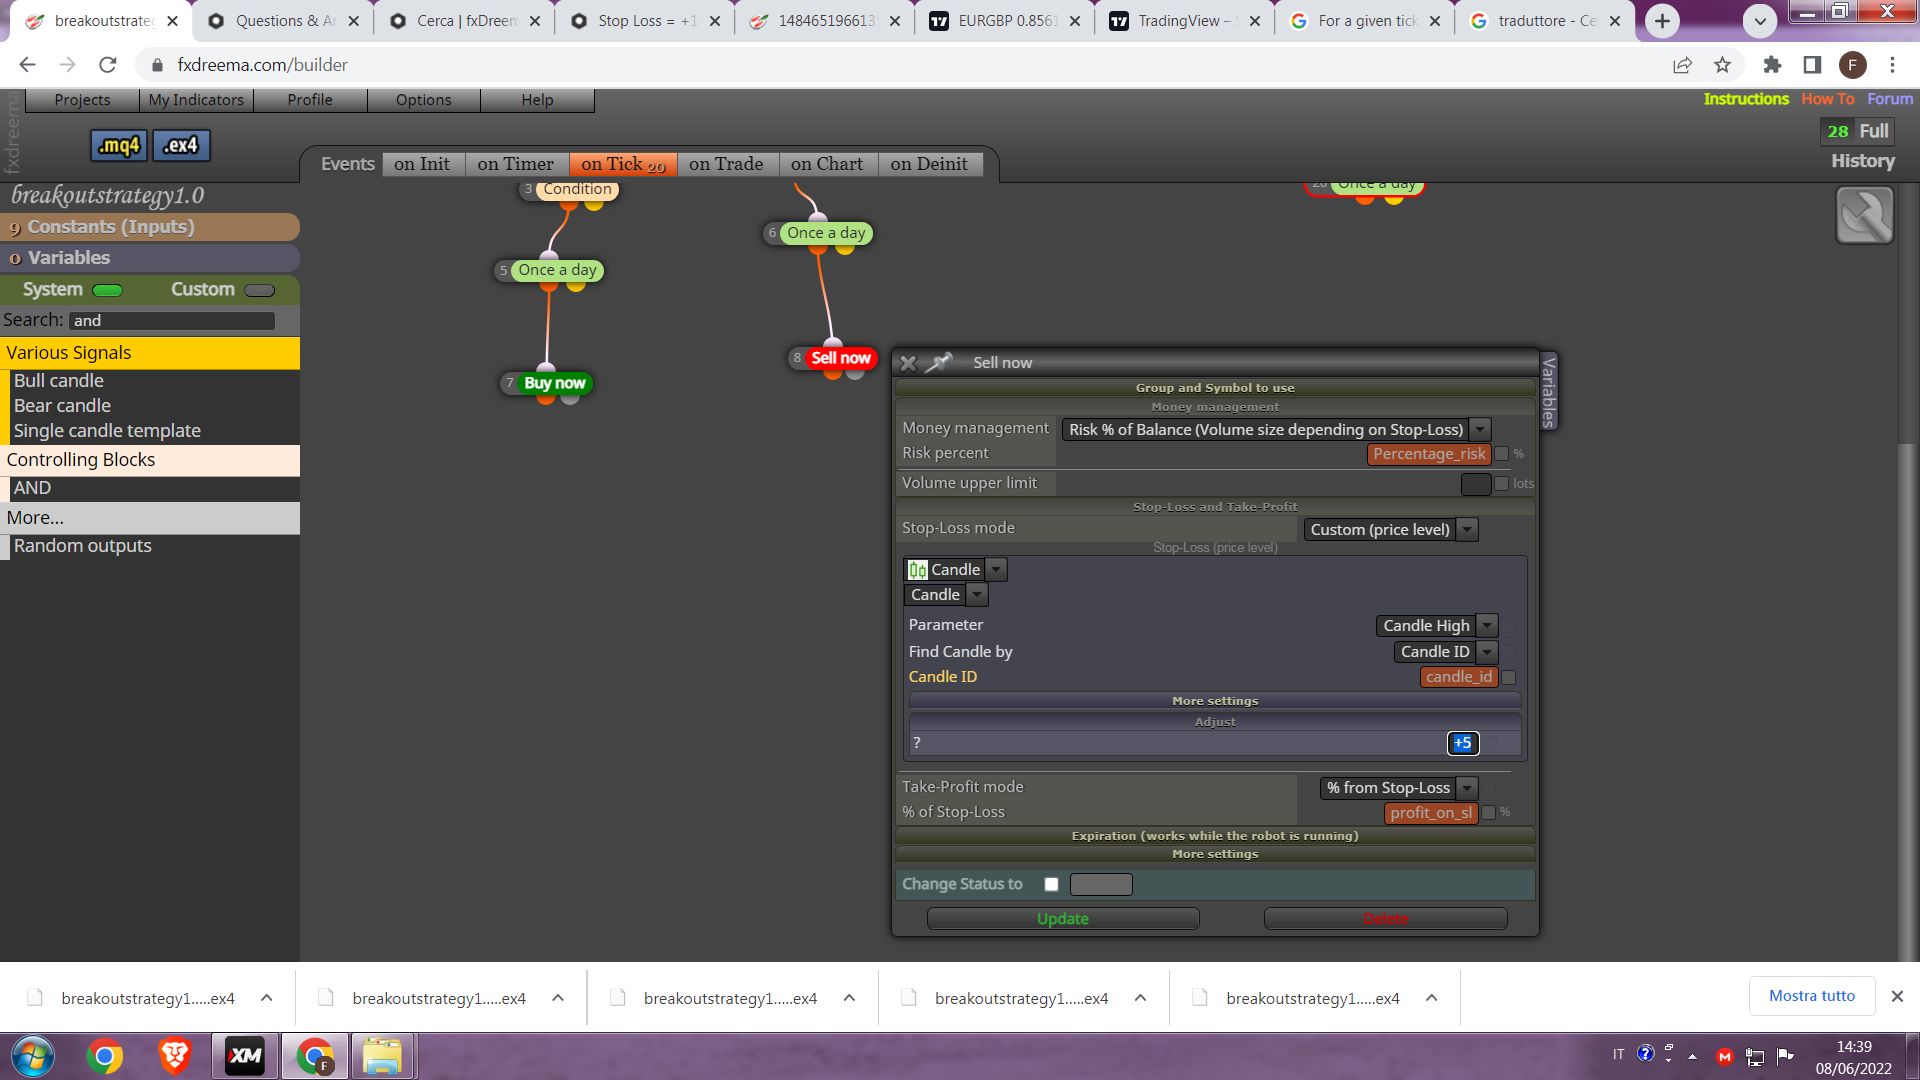Switch to the on Init event tab
1920x1080 pixels.
tap(422, 164)
